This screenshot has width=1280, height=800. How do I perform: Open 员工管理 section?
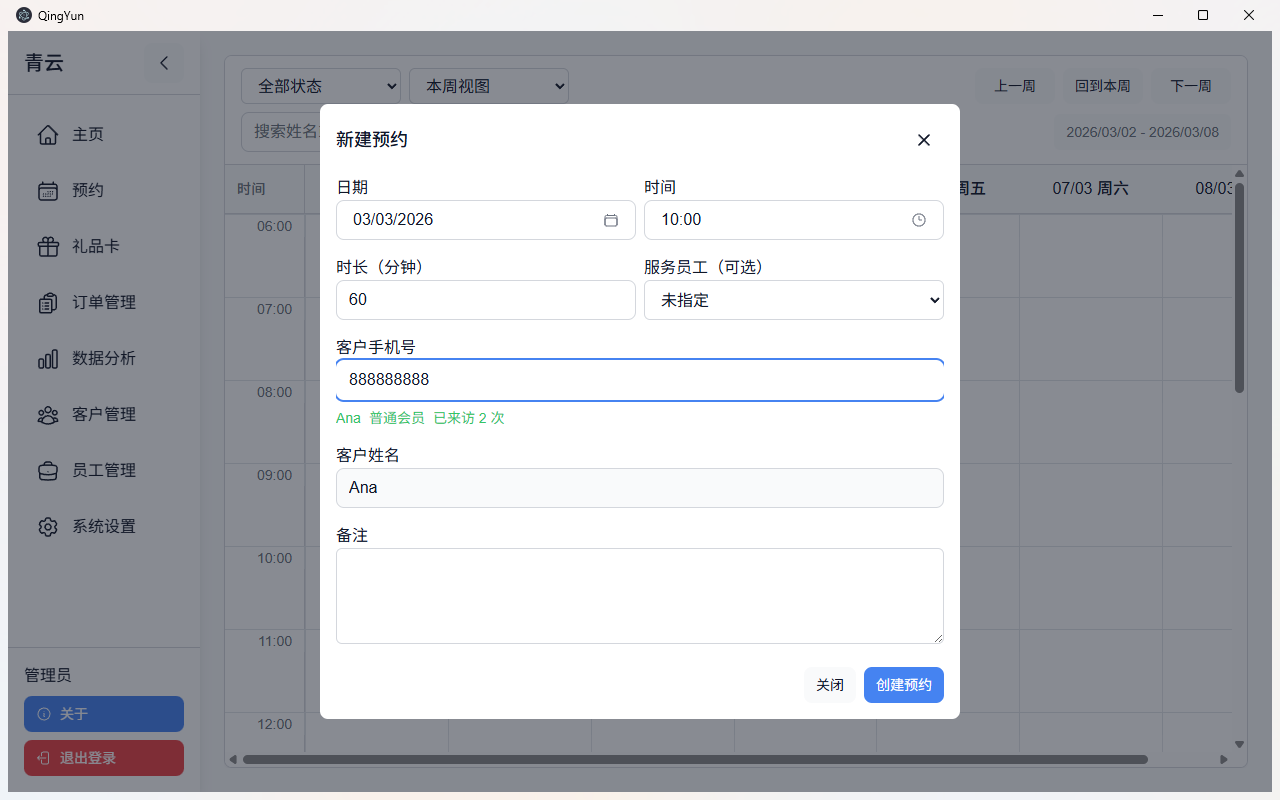click(x=104, y=470)
